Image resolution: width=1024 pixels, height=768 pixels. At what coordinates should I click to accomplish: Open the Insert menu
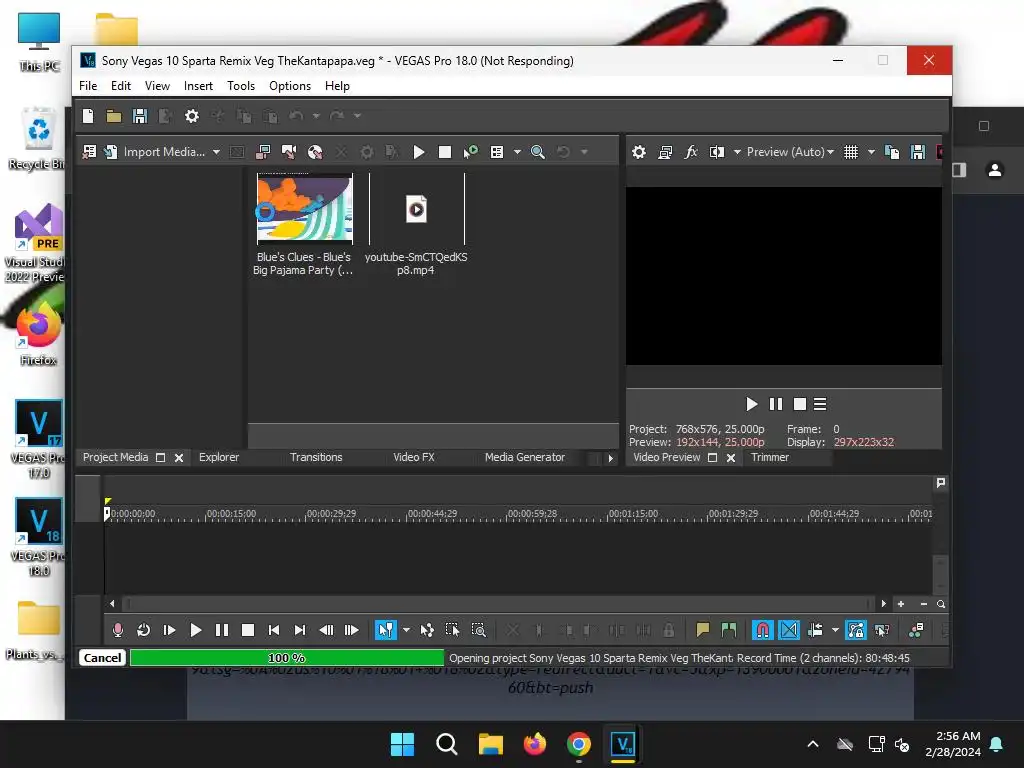tap(198, 86)
